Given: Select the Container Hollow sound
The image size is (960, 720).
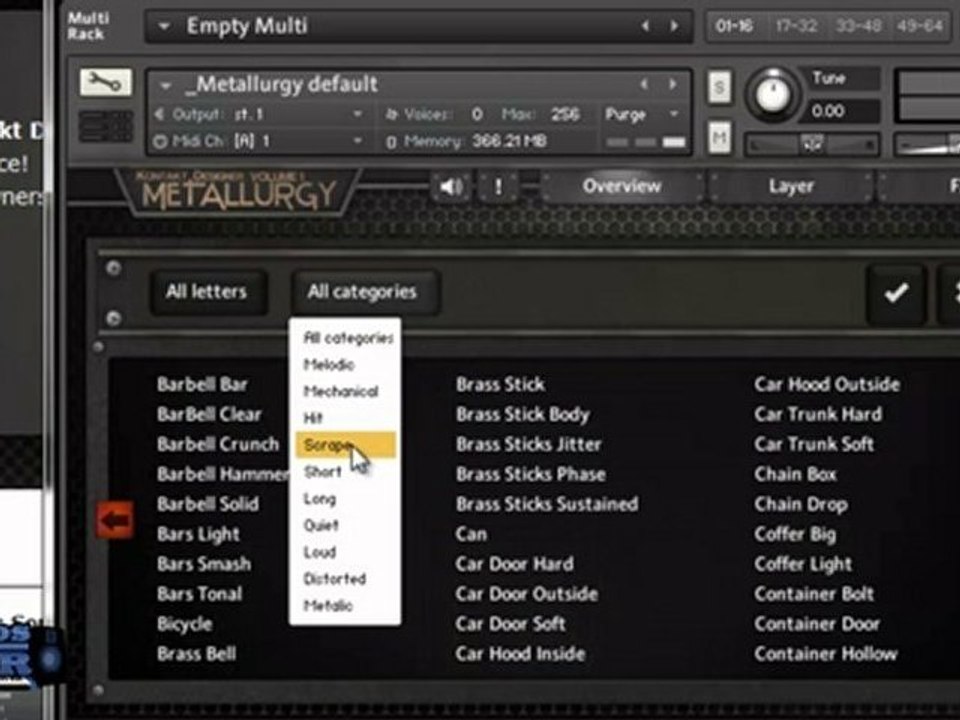Looking at the screenshot, I should click(826, 654).
